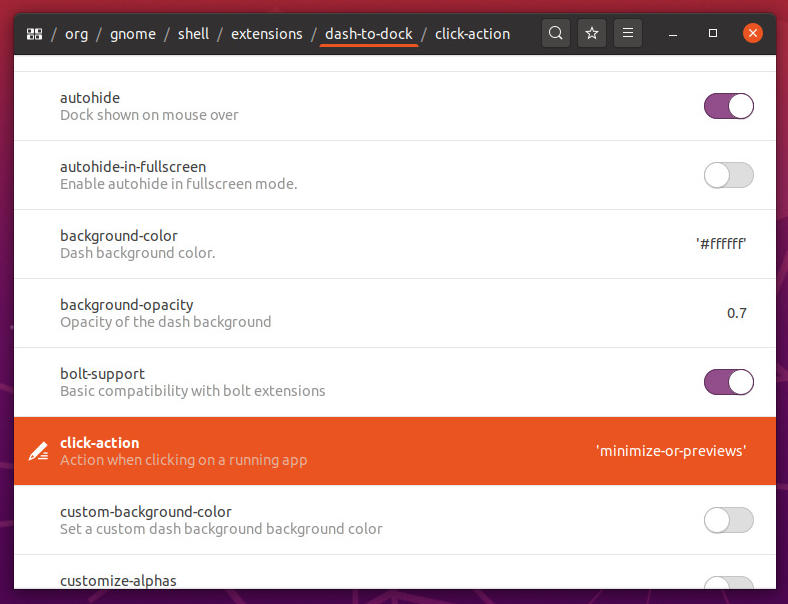This screenshot has height=604, width=788.
Task: Disable the bolt-support switch
Action: pos(729,382)
